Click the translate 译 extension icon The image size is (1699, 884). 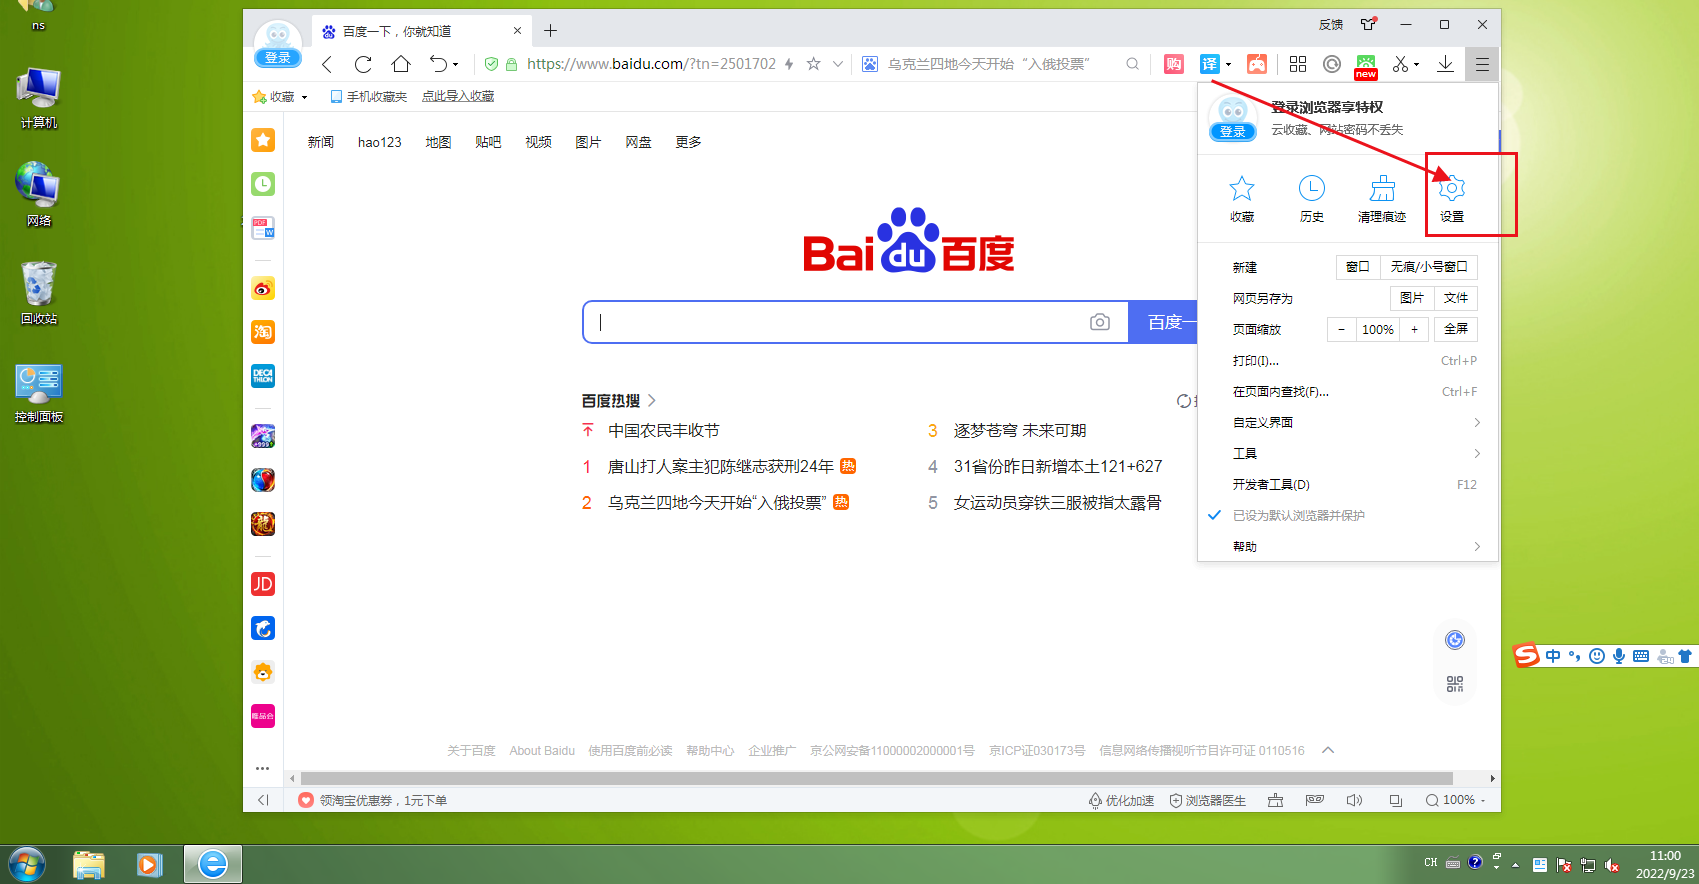pos(1210,64)
